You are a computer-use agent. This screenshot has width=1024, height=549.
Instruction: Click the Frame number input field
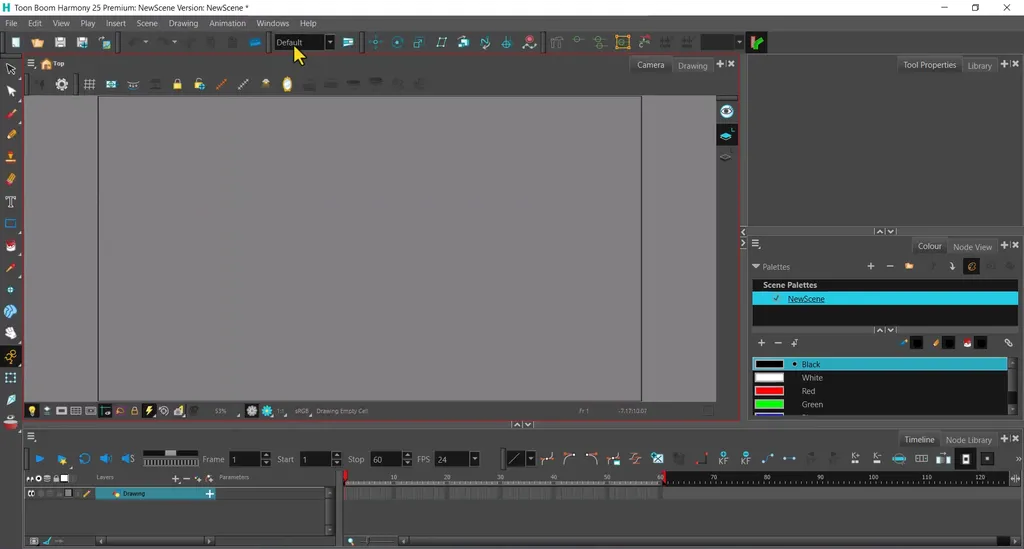(244, 459)
